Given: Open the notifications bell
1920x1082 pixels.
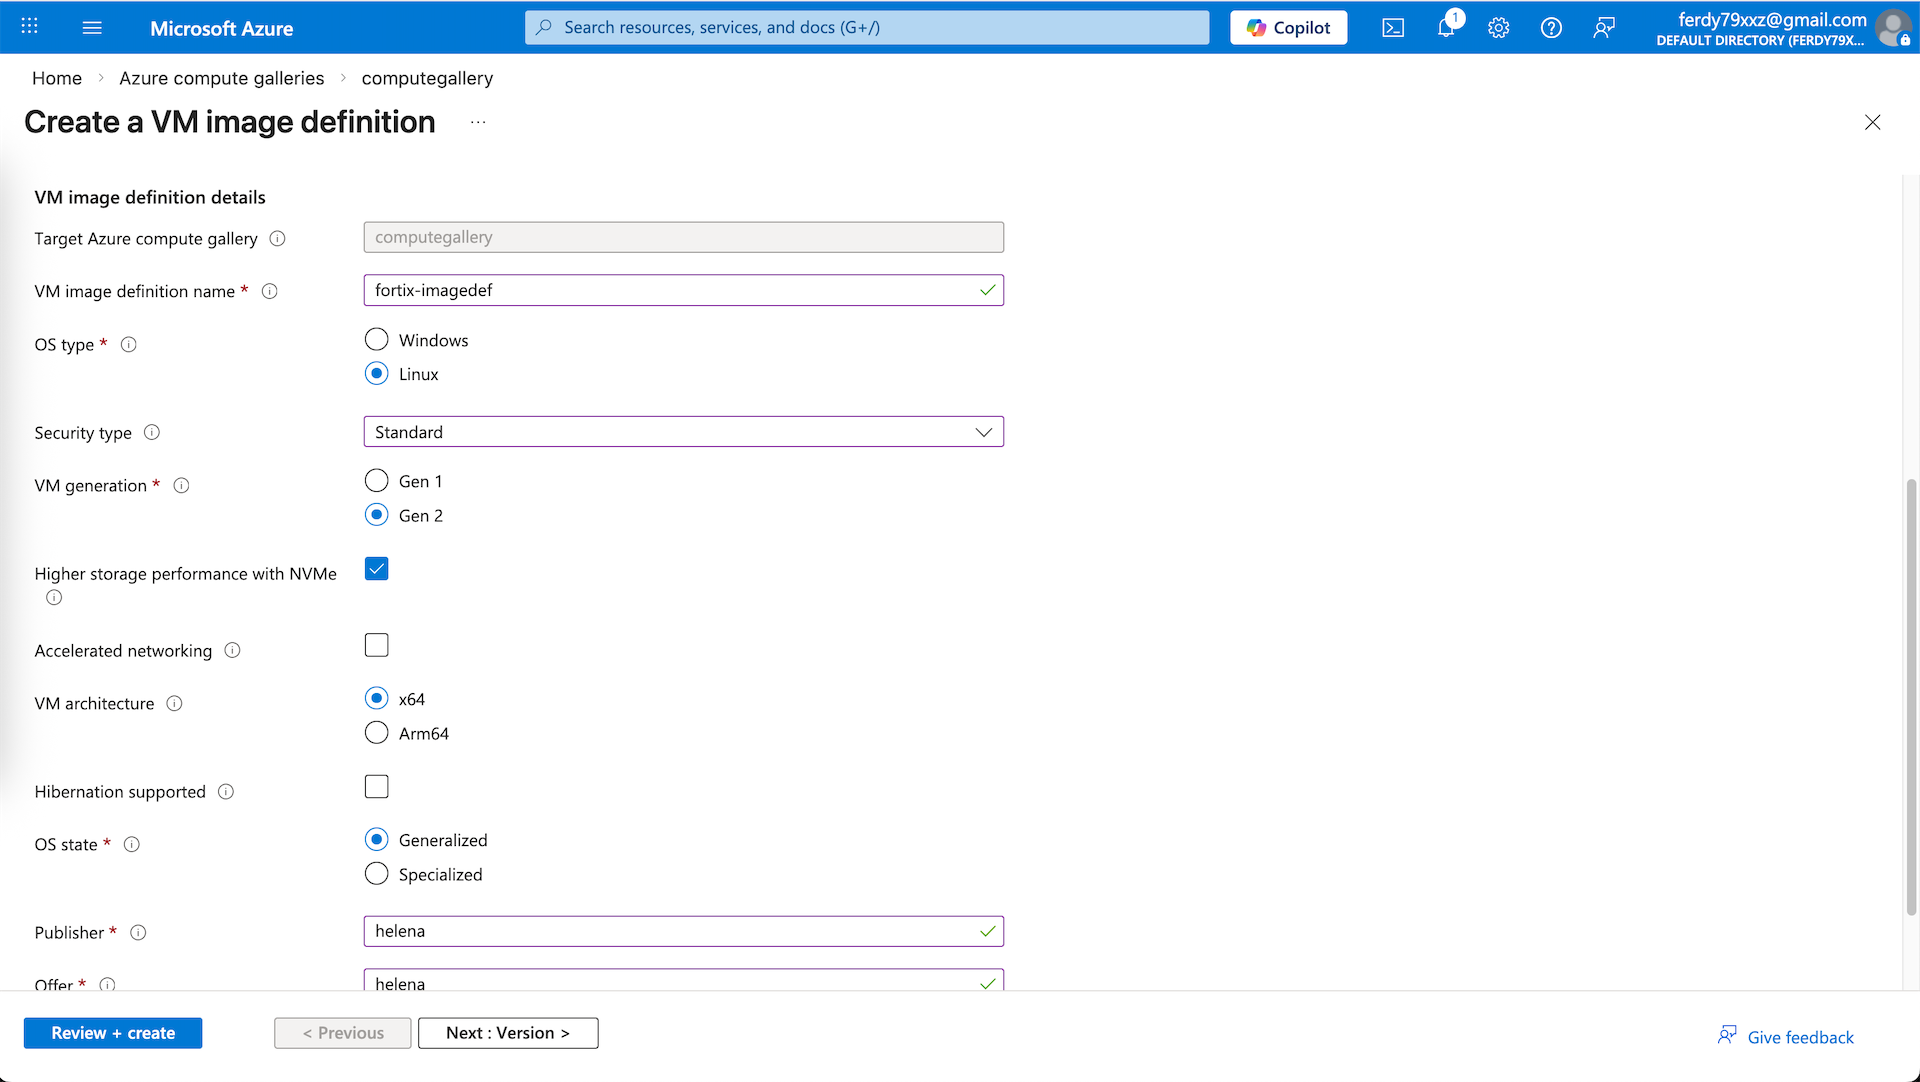Looking at the screenshot, I should (1446, 28).
